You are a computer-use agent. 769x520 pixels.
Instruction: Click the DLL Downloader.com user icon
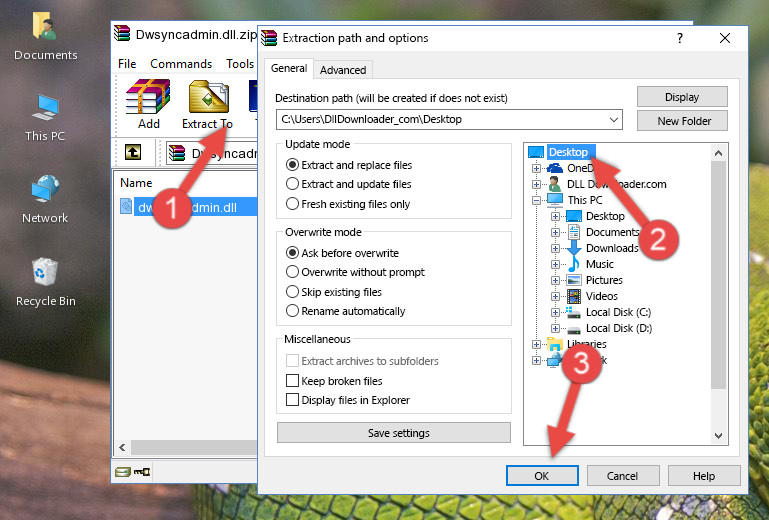click(x=555, y=184)
